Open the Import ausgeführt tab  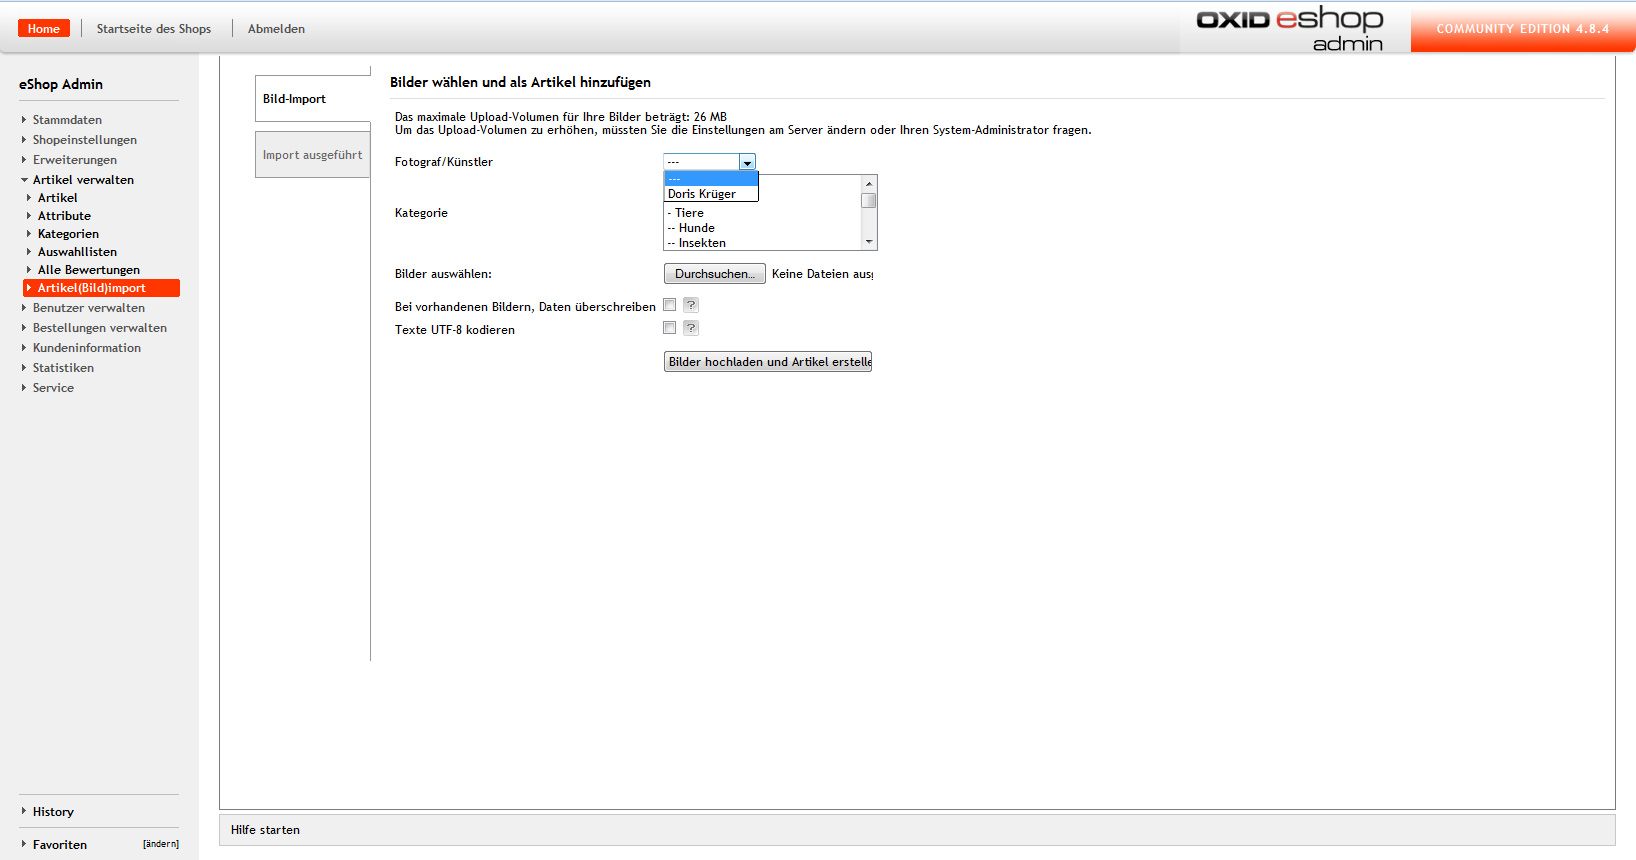tap(312, 155)
